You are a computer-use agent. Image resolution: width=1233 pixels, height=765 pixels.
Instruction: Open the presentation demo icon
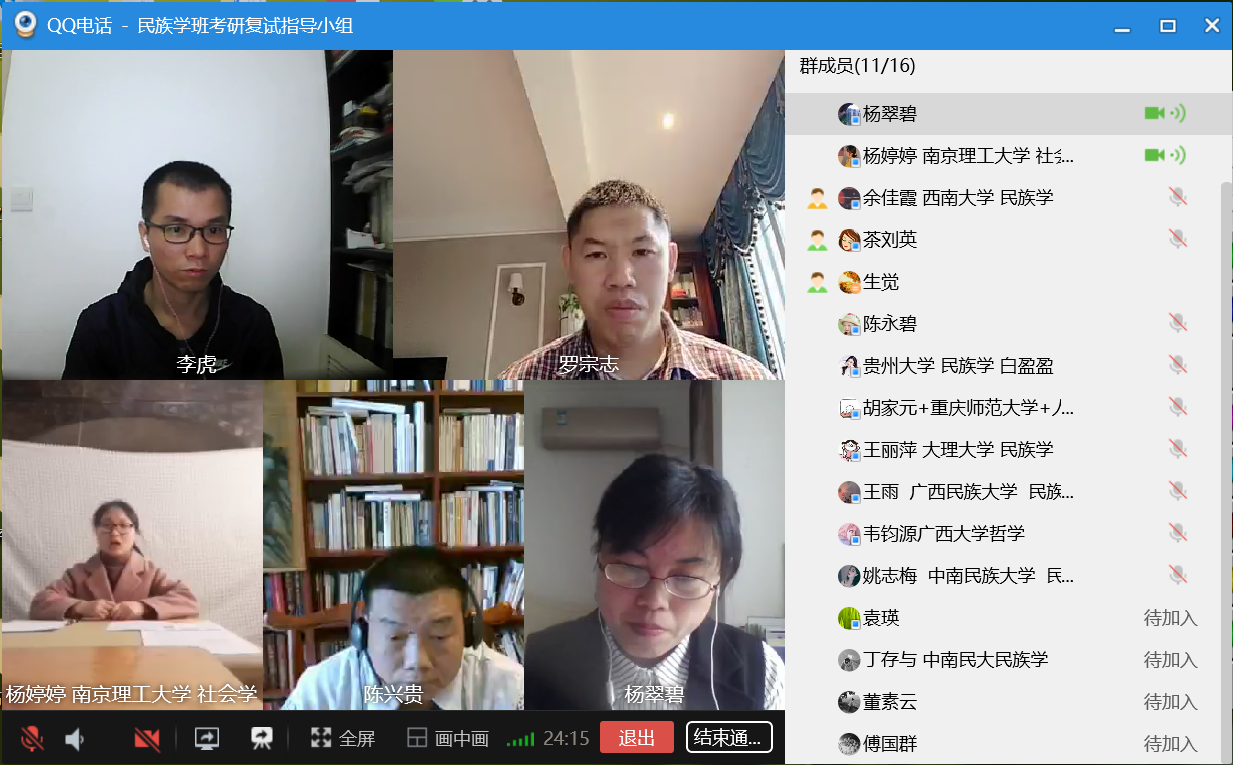[x=262, y=739]
